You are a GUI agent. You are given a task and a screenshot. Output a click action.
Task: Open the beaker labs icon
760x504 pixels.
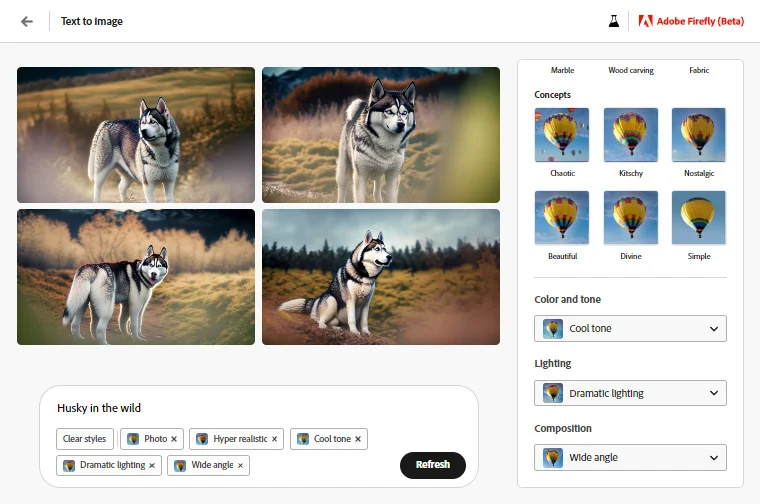coord(613,21)
